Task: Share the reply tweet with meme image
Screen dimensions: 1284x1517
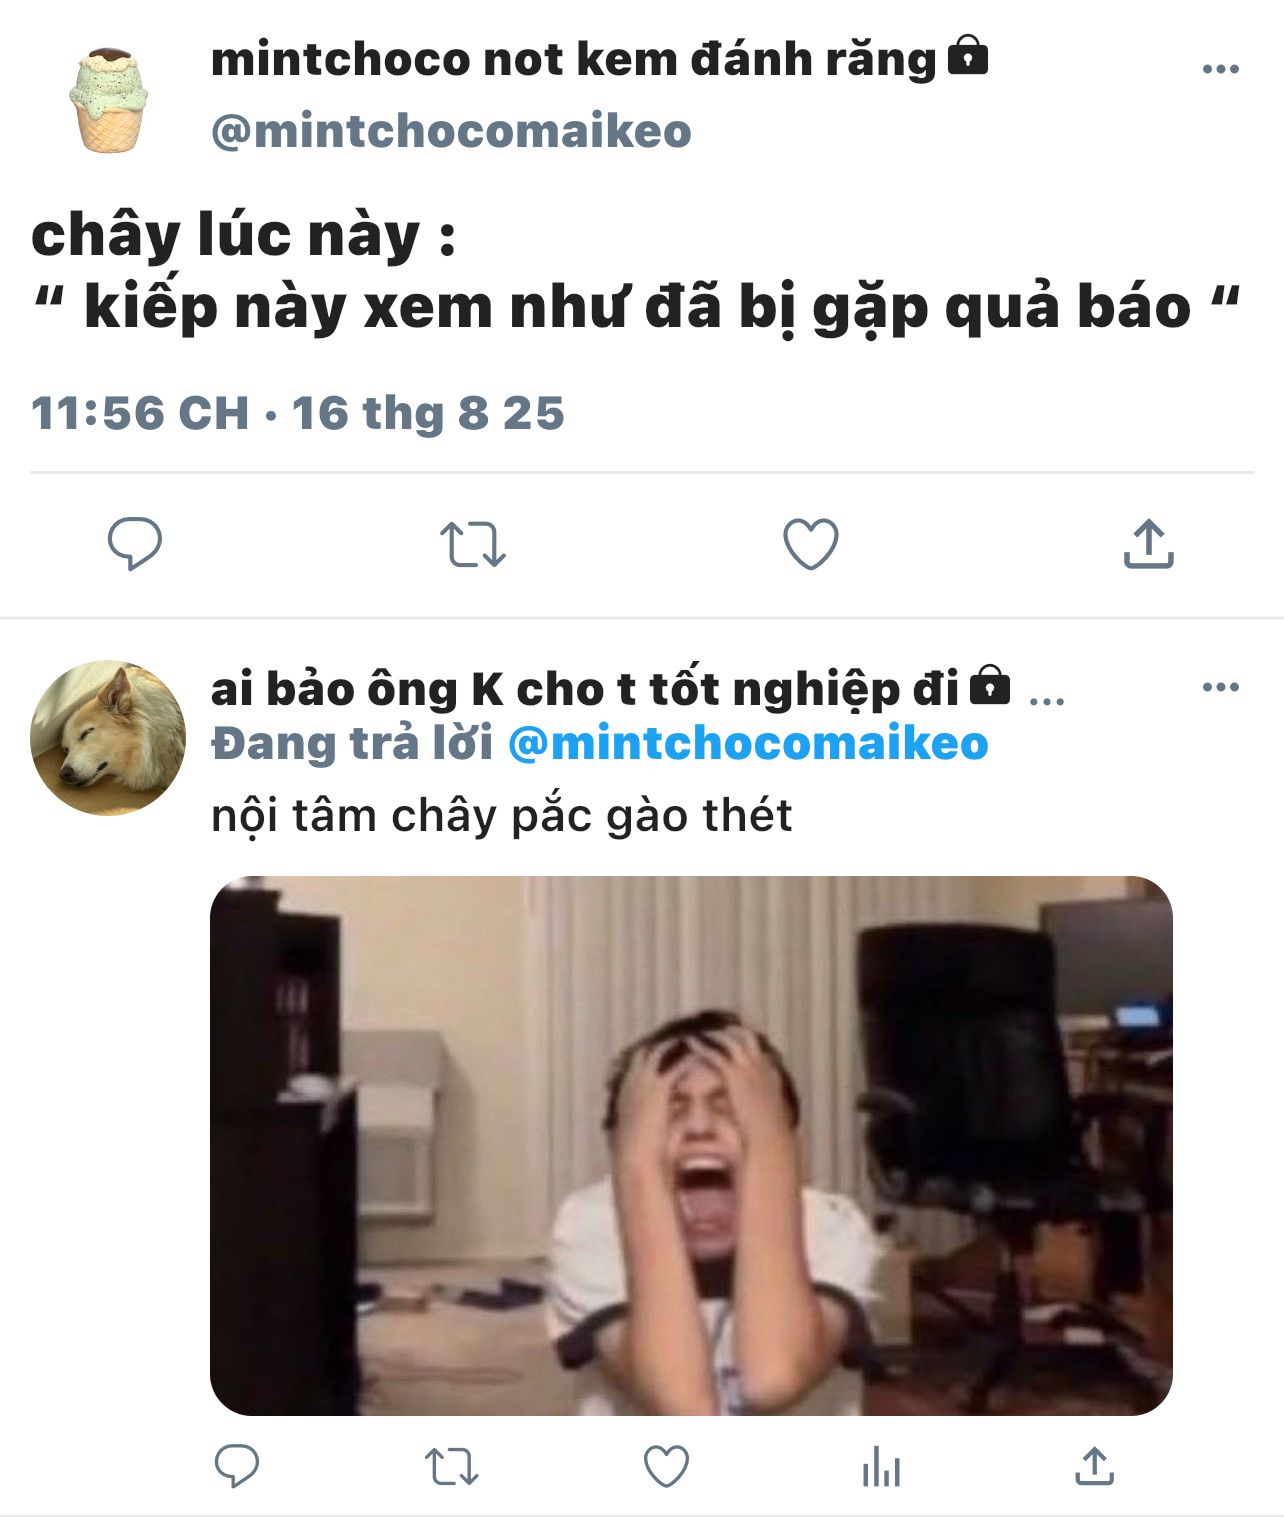Action: pos(1094,1466)
